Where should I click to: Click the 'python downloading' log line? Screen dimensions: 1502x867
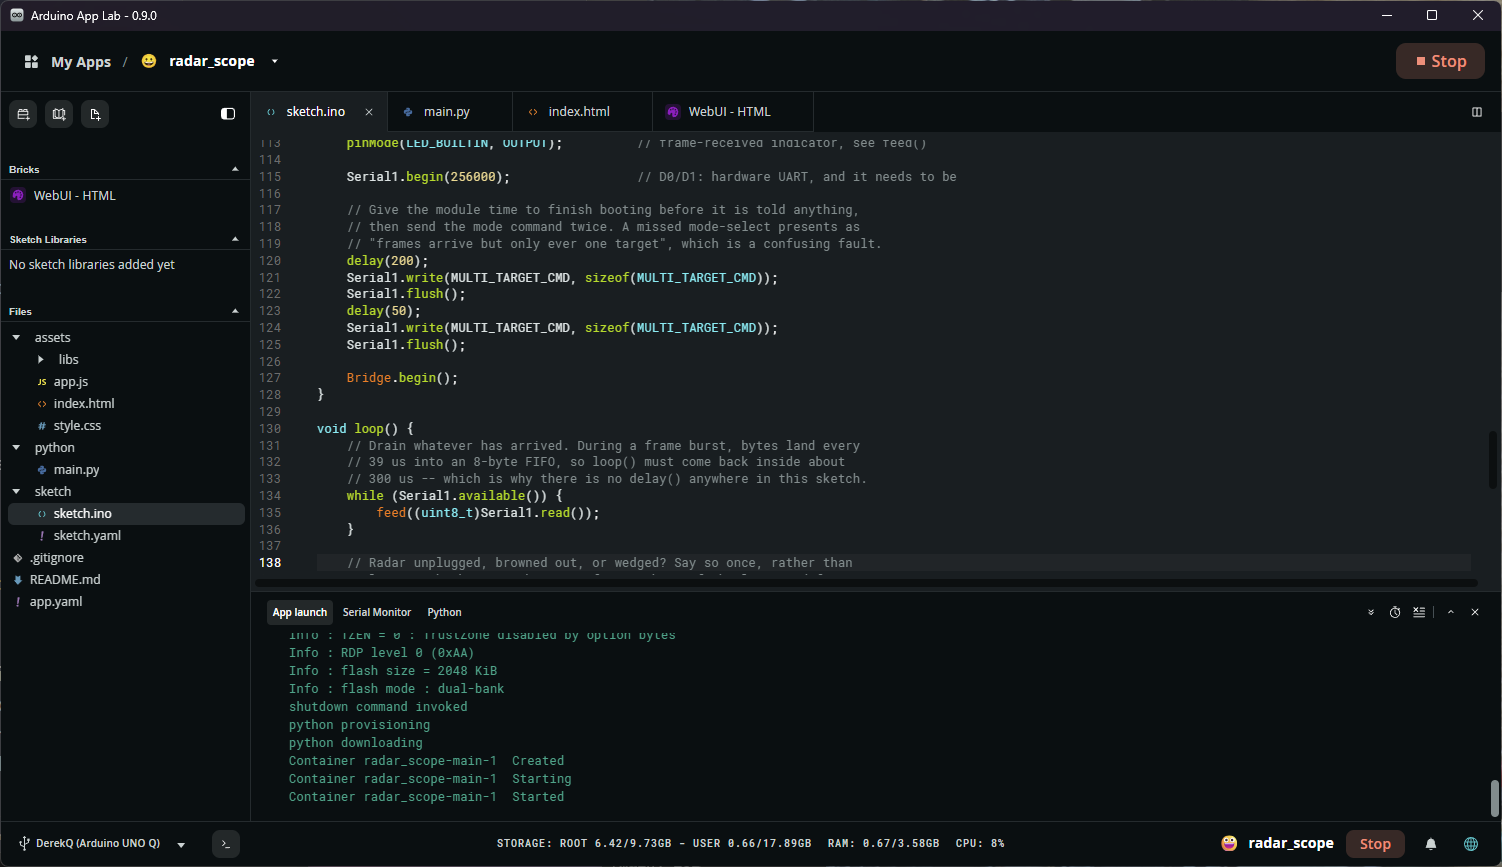point(356,743)
